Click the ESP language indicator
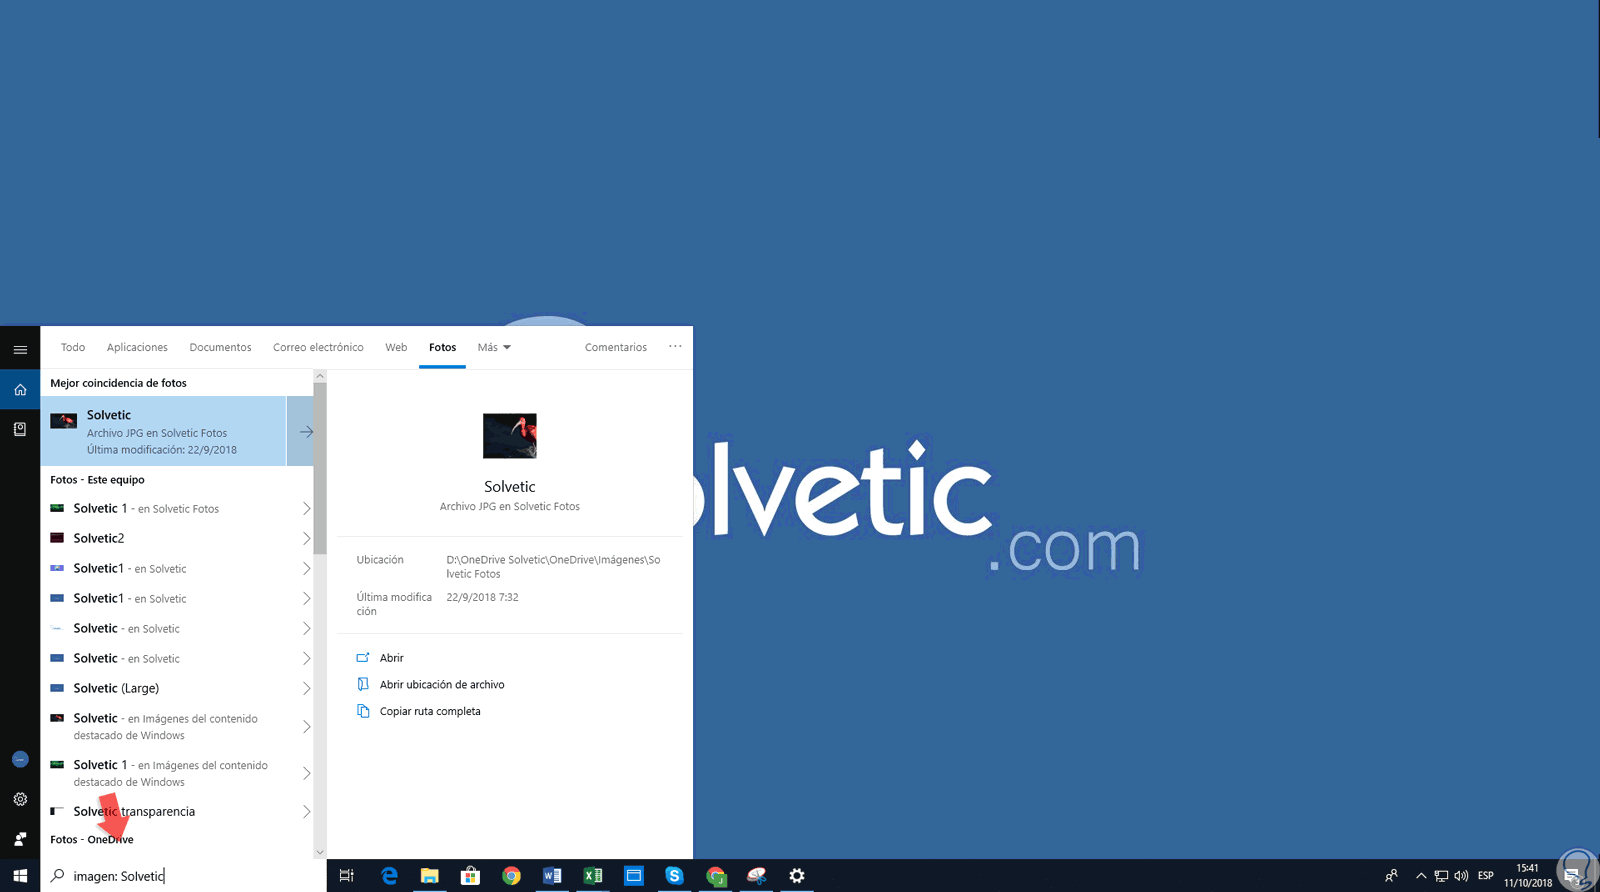 1486,876
